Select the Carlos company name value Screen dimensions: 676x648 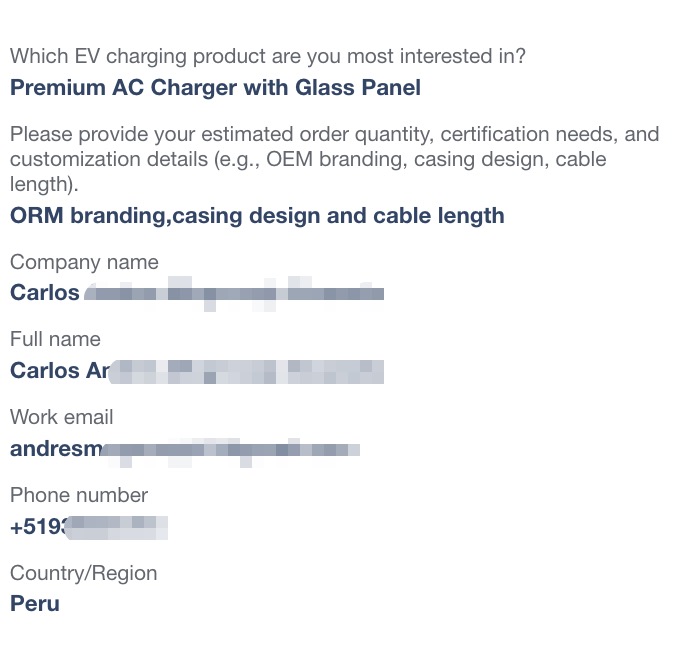pyautogui.click(x=197, y=293)
